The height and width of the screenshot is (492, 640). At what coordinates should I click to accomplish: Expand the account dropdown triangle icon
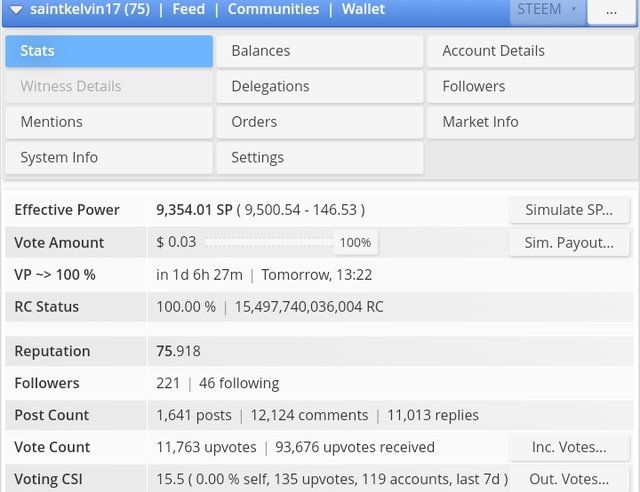[x=16, y=9]
